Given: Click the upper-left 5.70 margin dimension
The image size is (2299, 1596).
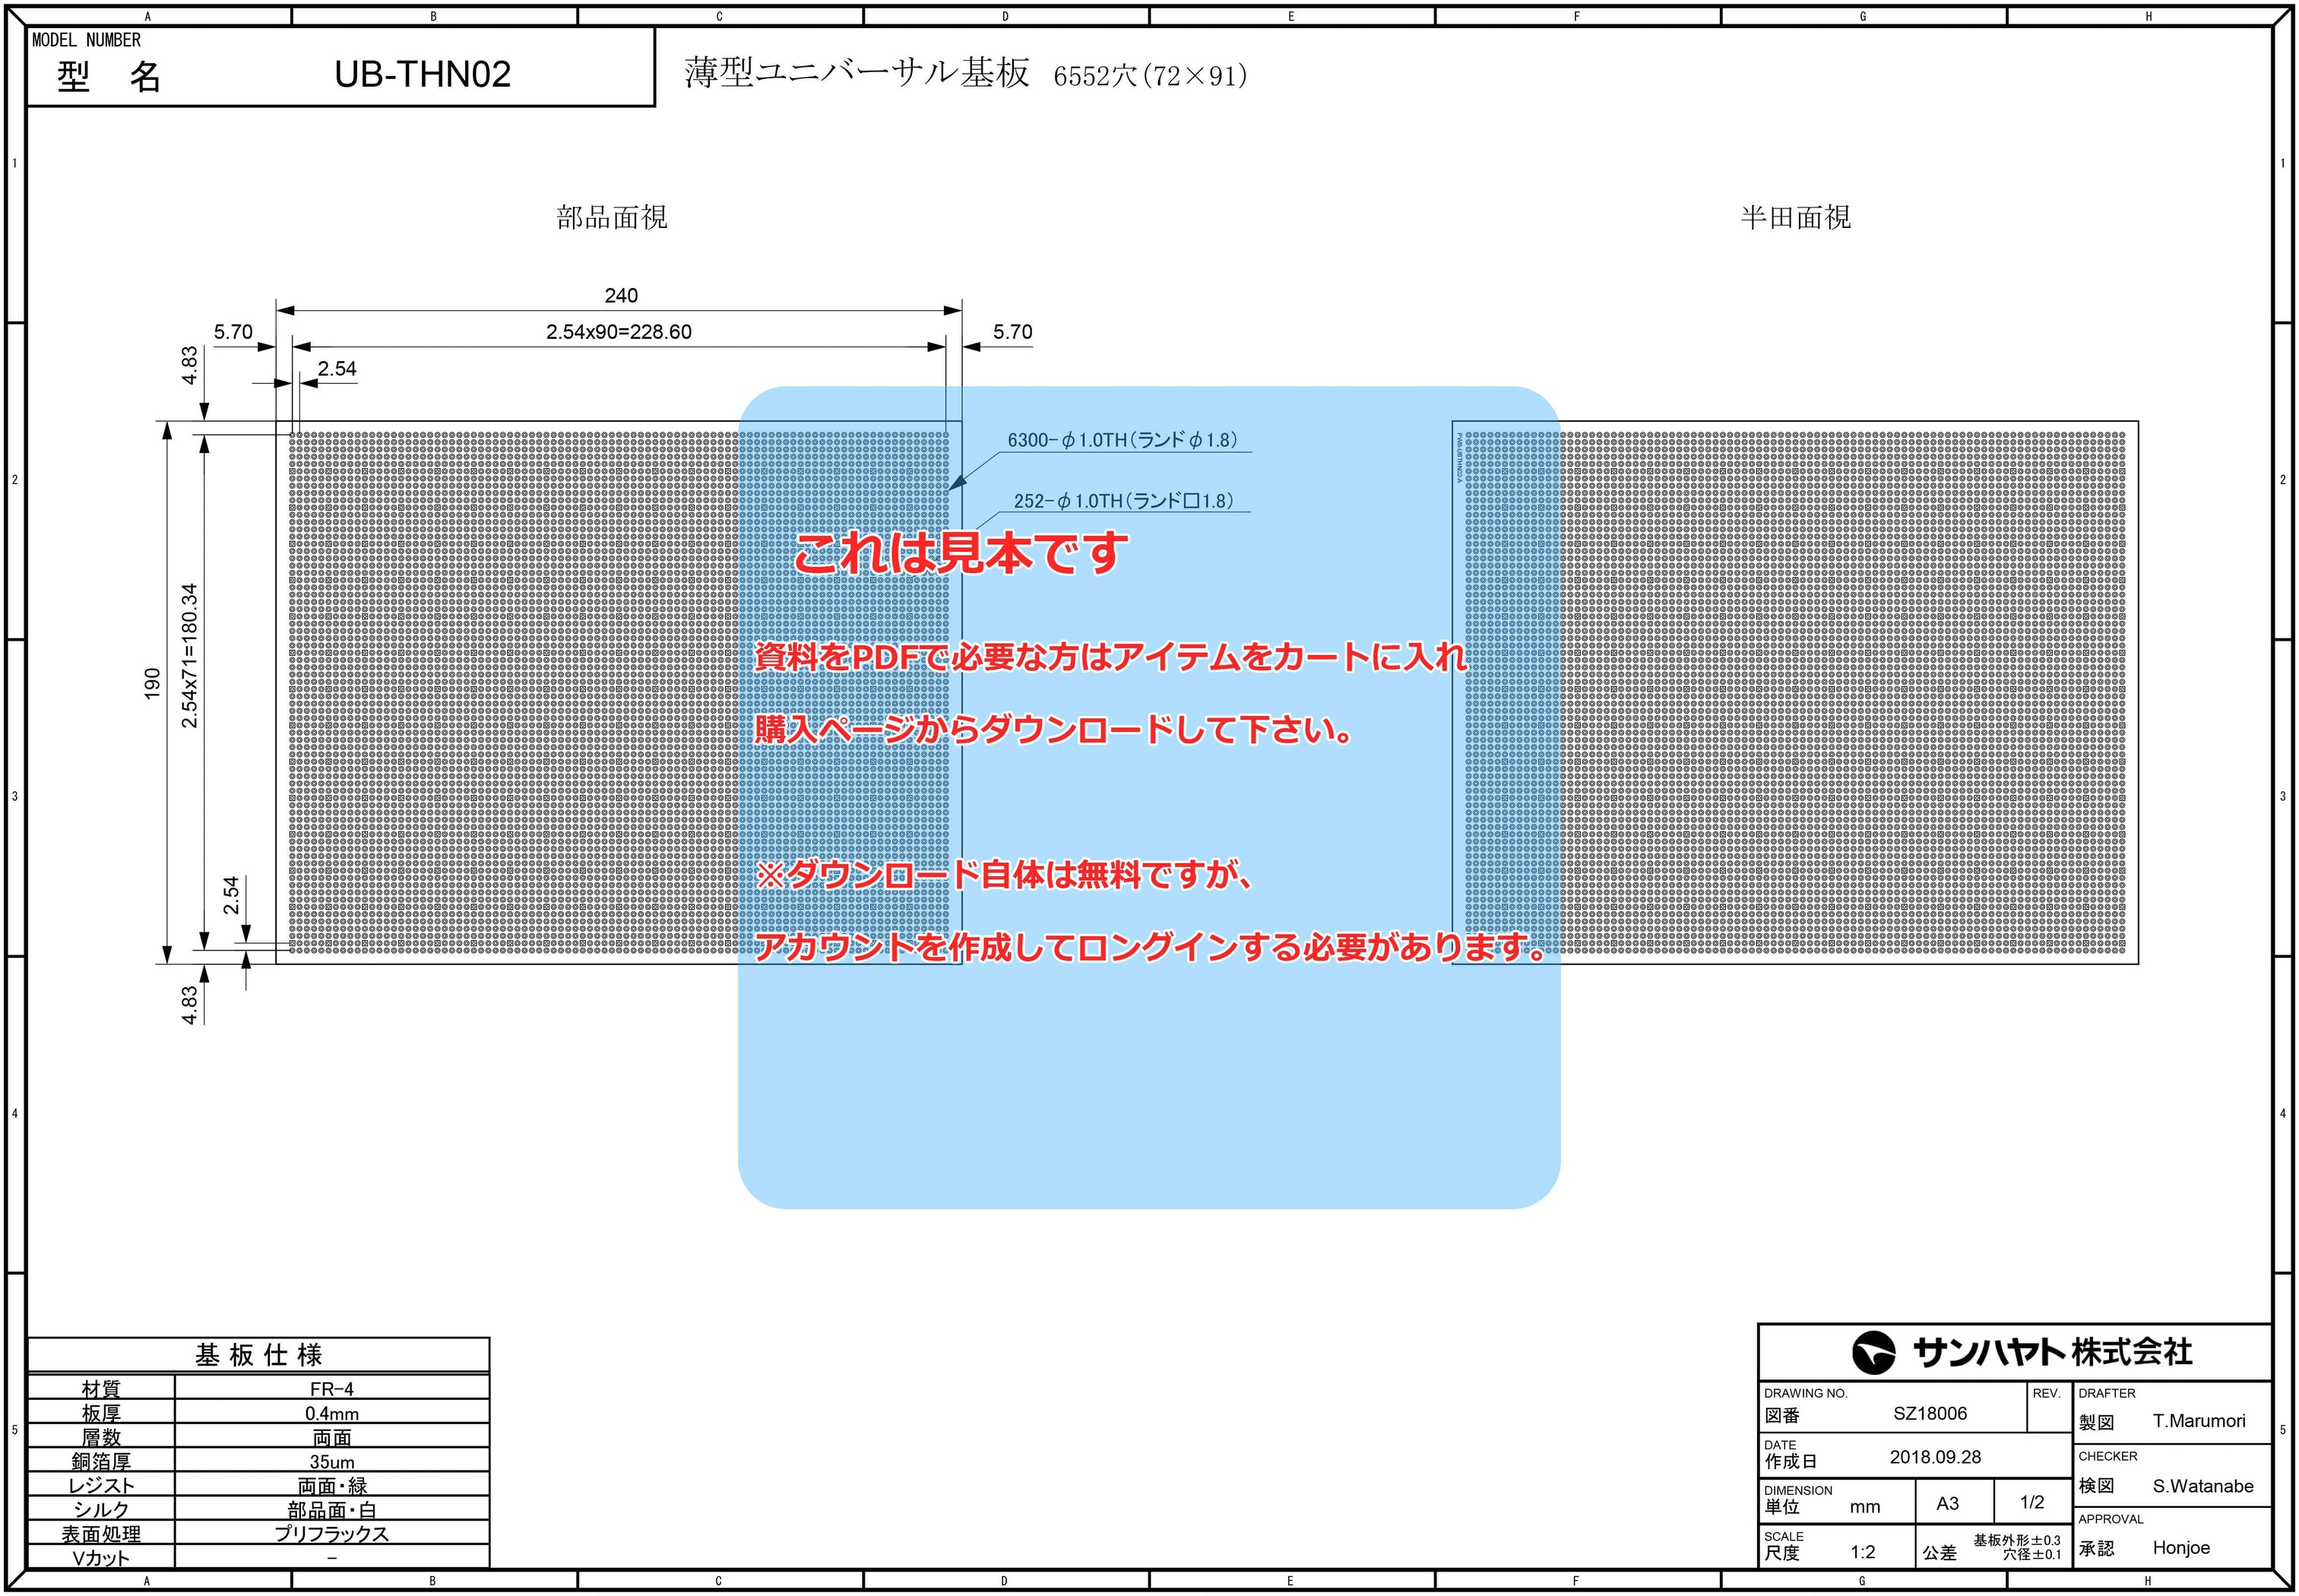Looking at the screenshot, I should (233, 332).
